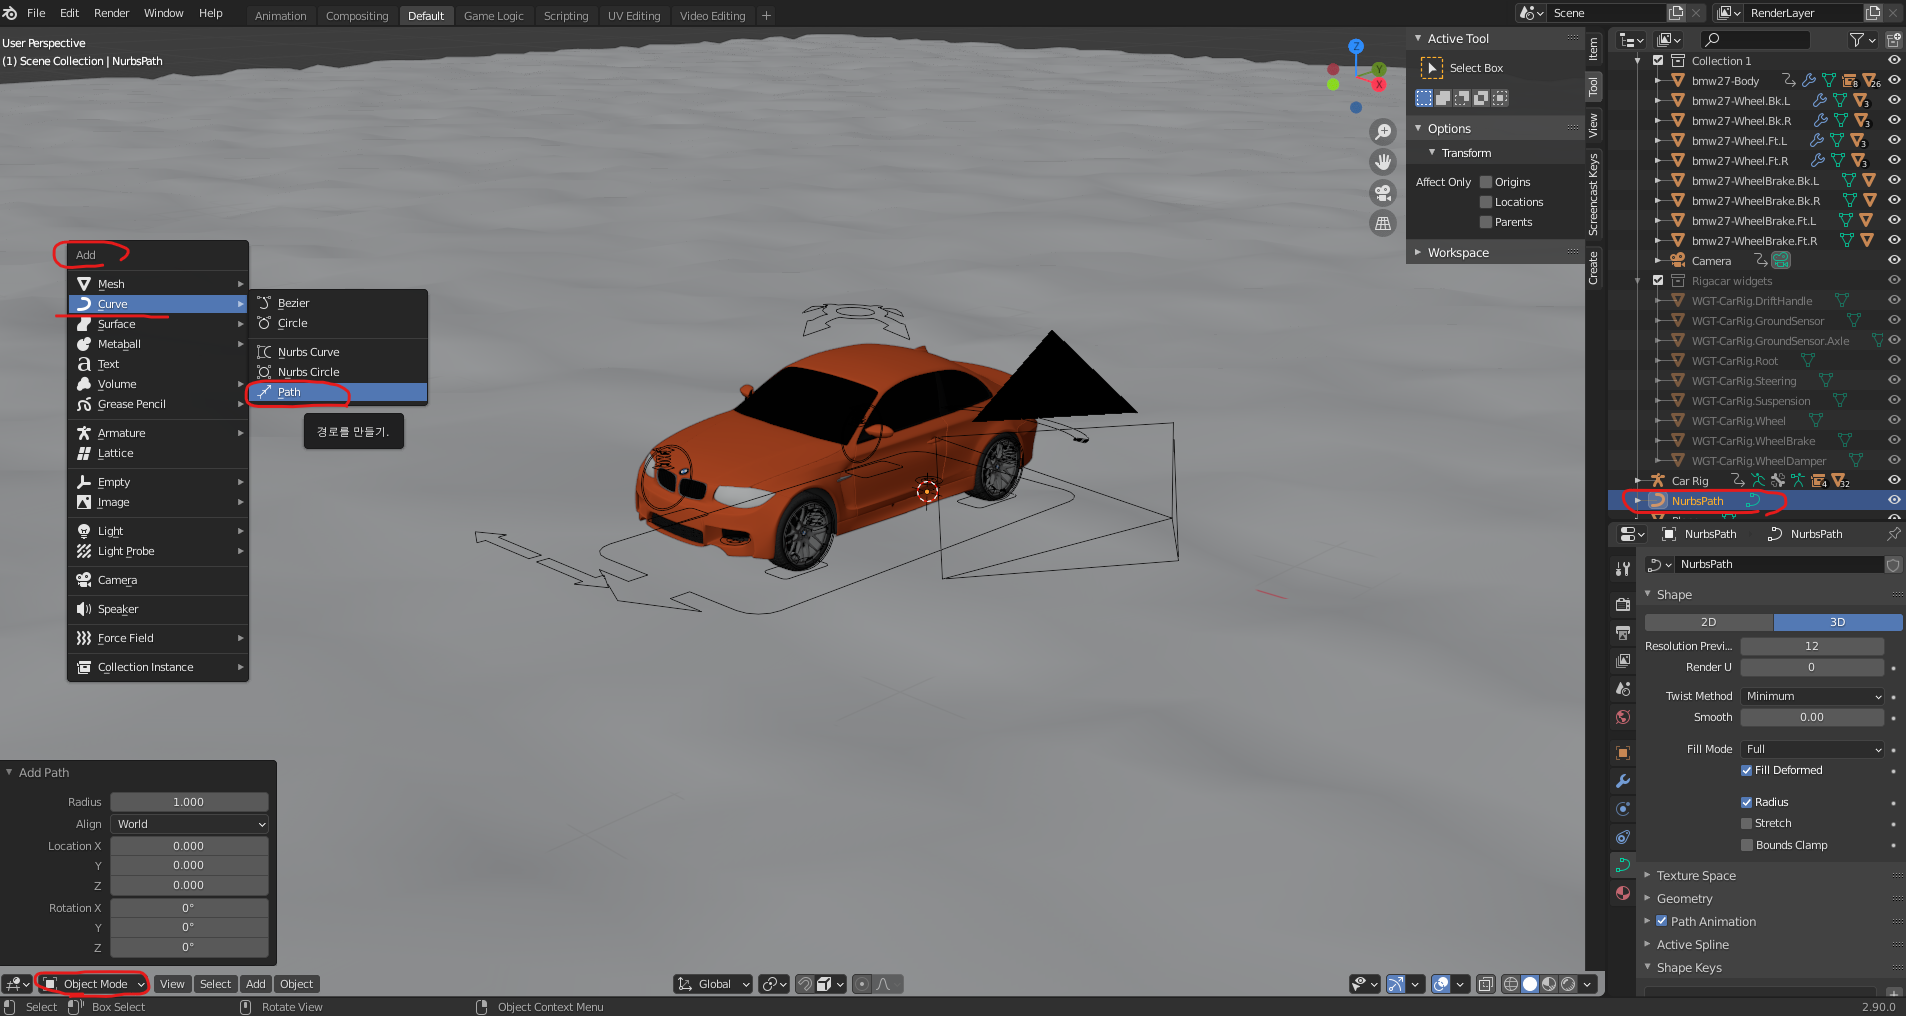Toggle X-ray view in viewport header
The image size is (1906, 1016).
(1486, 984)
